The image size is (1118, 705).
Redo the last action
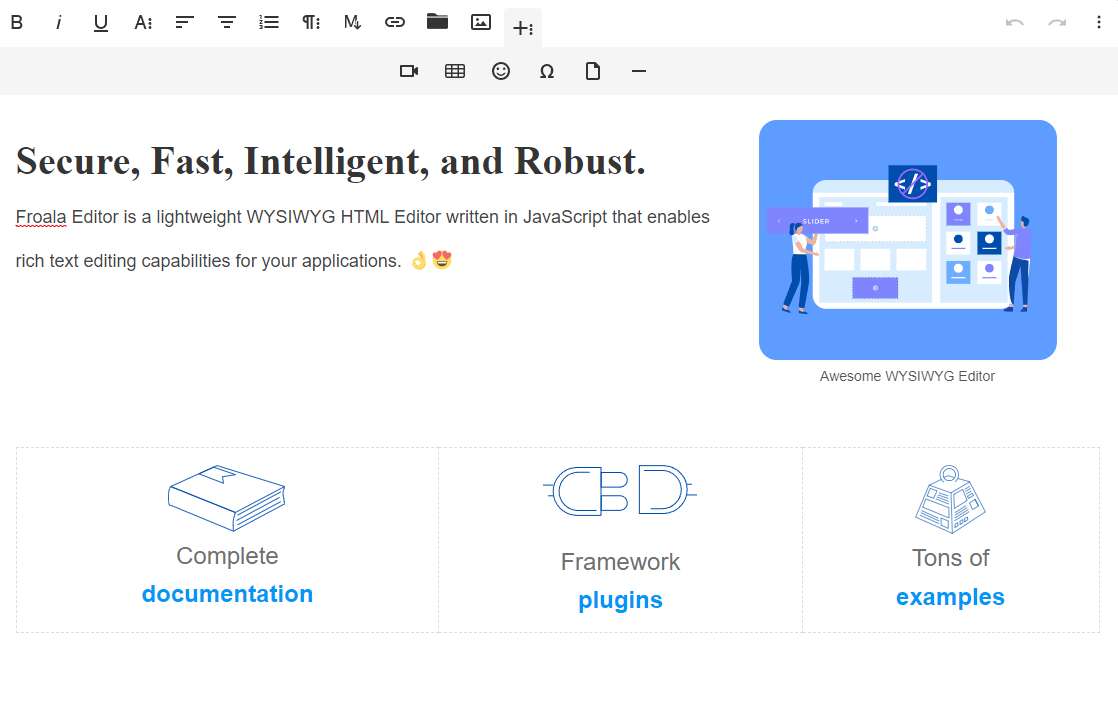[1057, 23]
